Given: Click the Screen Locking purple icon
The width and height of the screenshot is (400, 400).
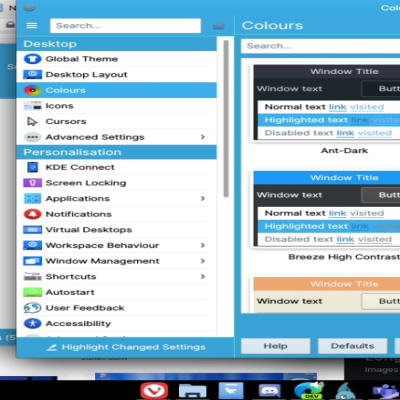Looking at the screenshot, I should point(32,183).
